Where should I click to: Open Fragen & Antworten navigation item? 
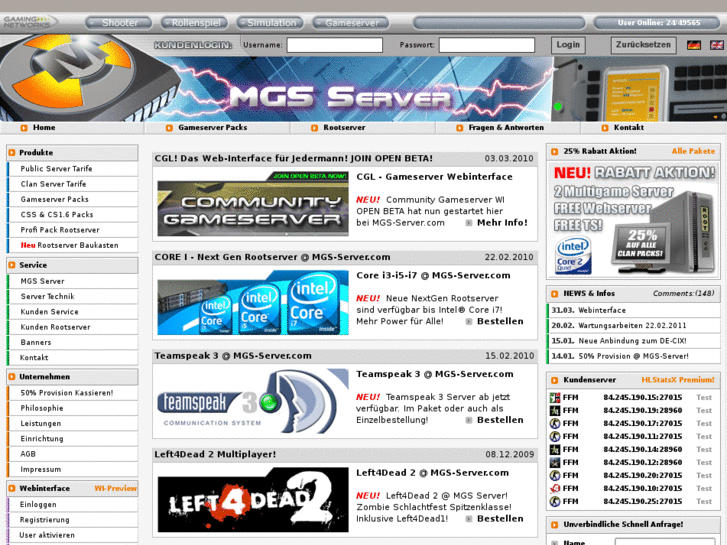[506, 128]
